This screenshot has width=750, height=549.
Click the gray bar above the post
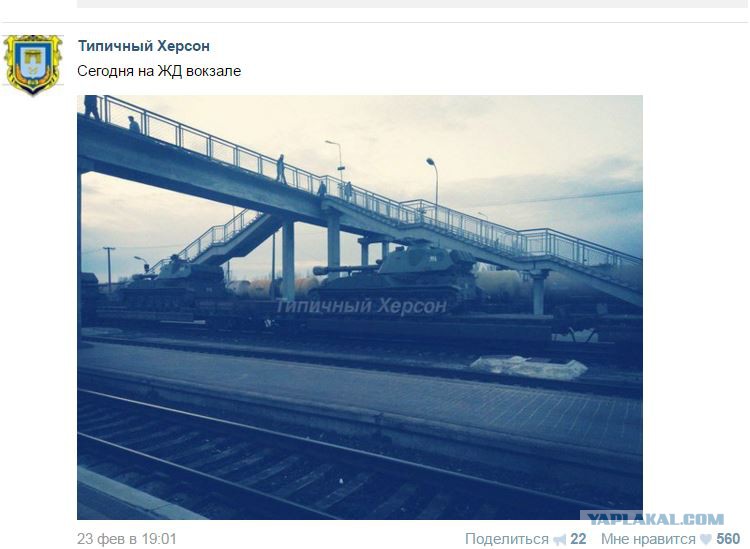click(412, 4)
